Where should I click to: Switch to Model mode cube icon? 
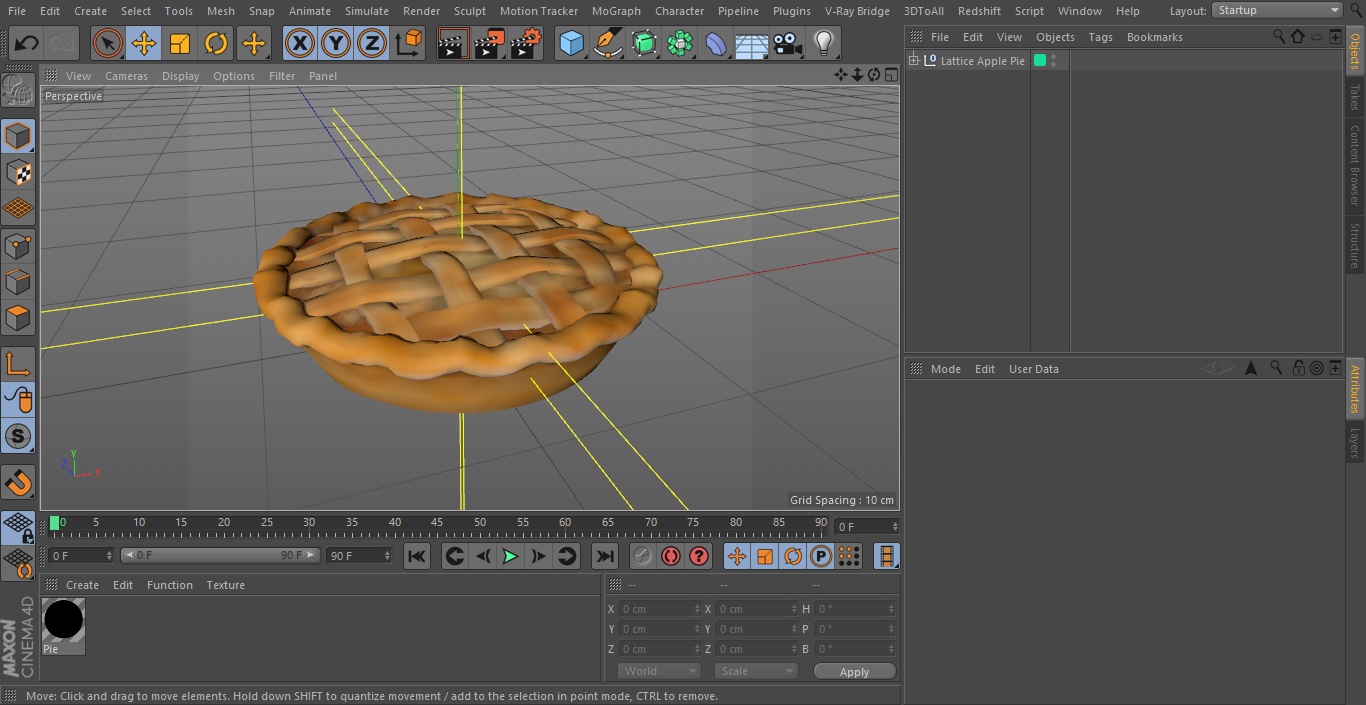point(18,136)
